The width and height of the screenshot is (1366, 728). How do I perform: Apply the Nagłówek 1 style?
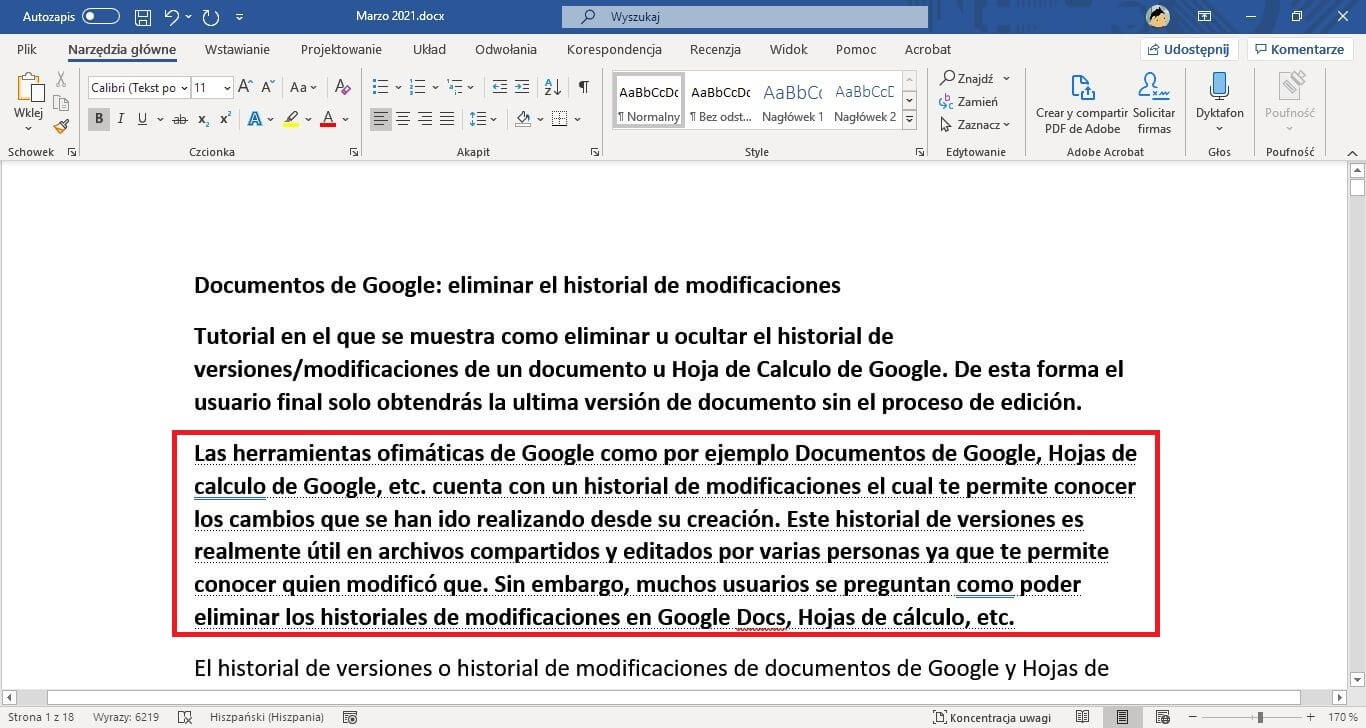793,101
